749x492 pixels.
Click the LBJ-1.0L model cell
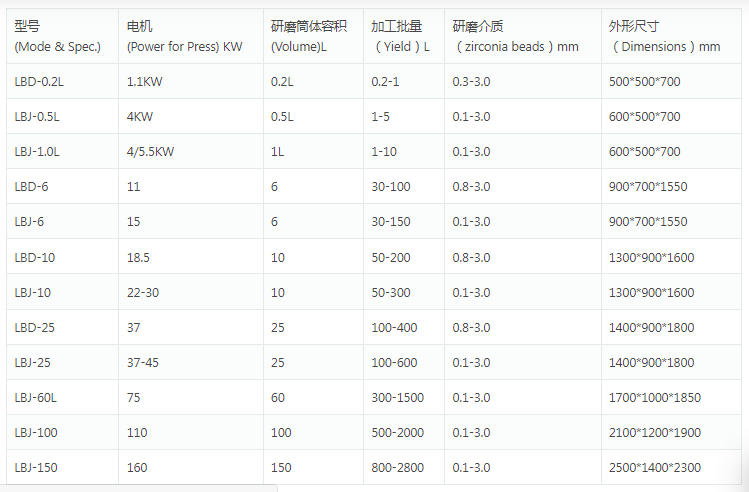38,151
